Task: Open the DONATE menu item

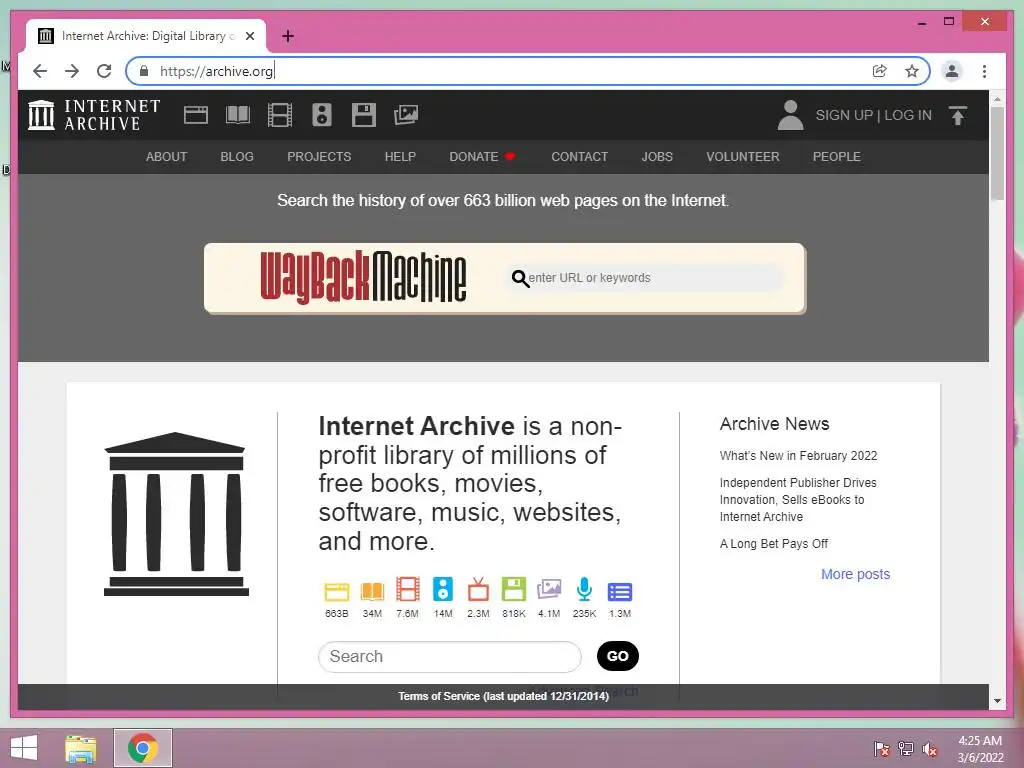Action: (x=482, y=157)
